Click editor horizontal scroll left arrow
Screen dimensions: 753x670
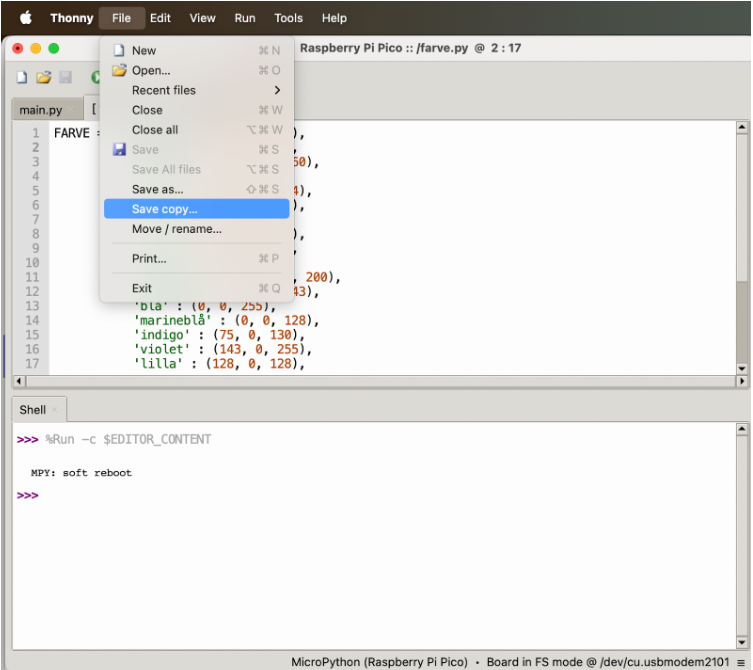click(19, 381)
